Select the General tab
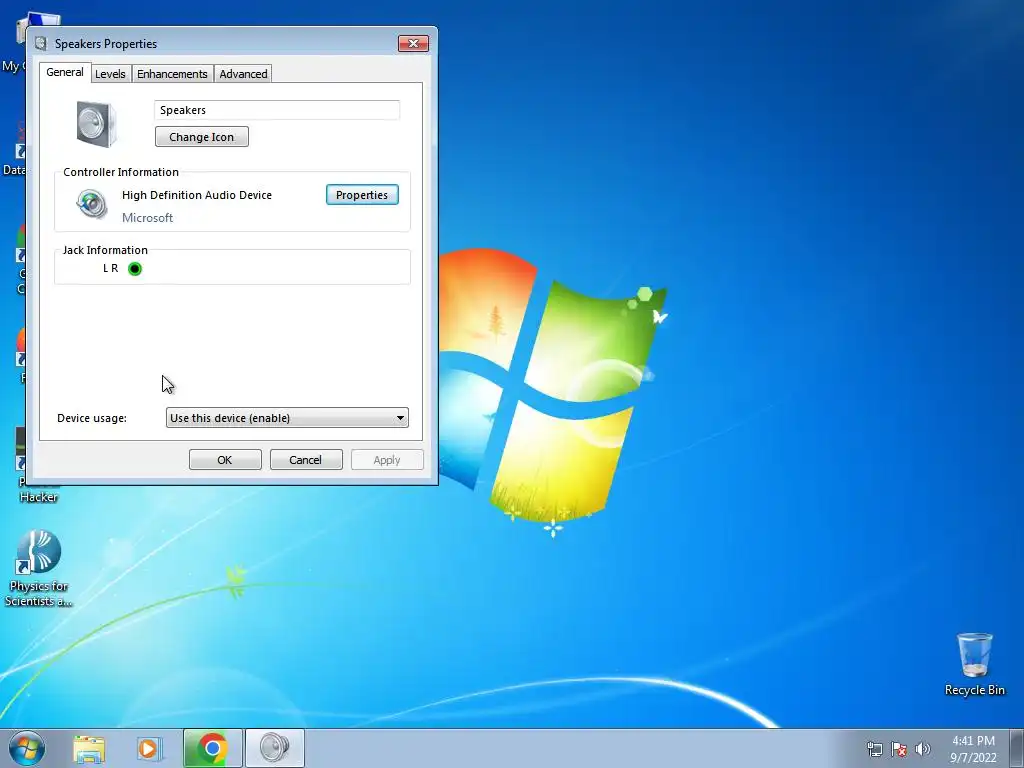 pos(65,72)
